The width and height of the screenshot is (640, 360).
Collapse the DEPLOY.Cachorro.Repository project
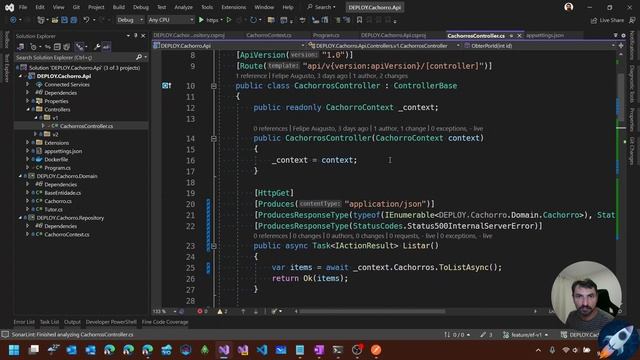click(20, 218)
